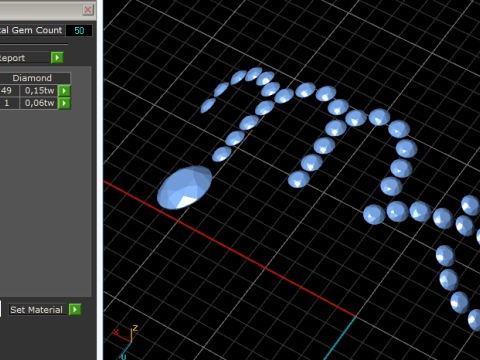This screenshot has height=360, width=480.
Task: Select the 0,06tw weight cell
Action: tap(39, 103)
